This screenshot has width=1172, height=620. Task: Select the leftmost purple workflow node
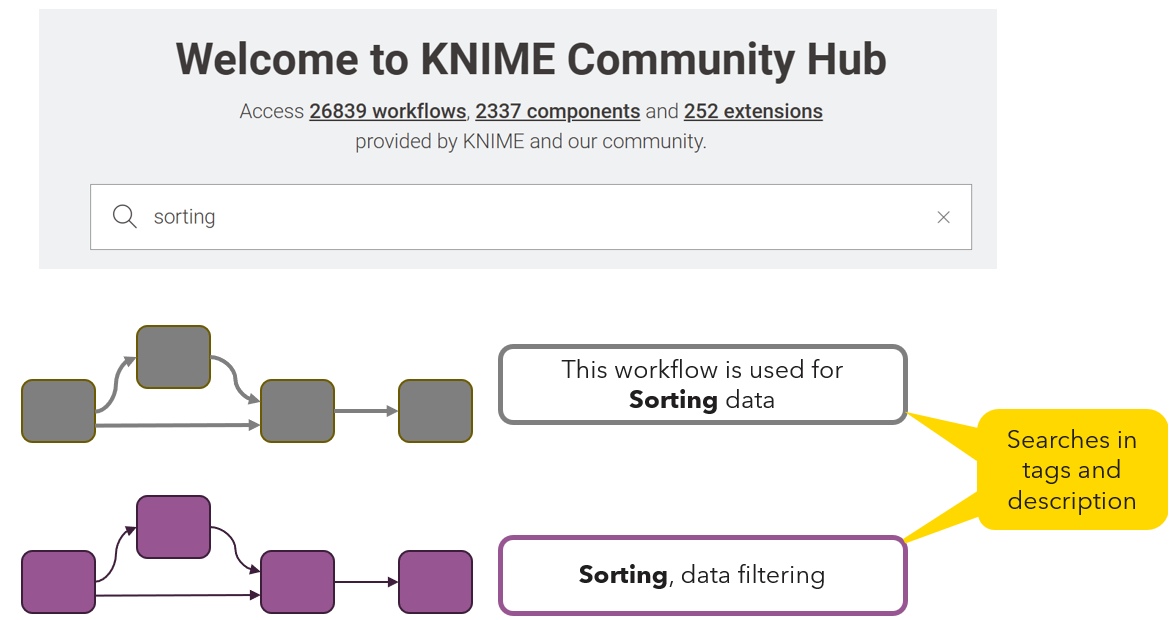[58, 582]
